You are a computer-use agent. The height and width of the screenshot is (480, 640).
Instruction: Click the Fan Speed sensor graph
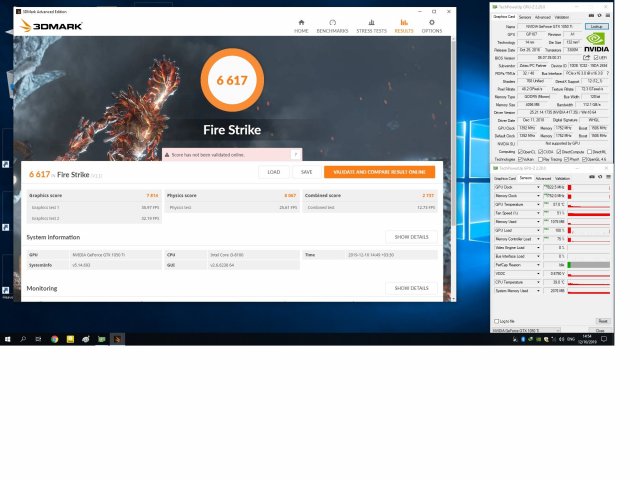pos(589,213)
